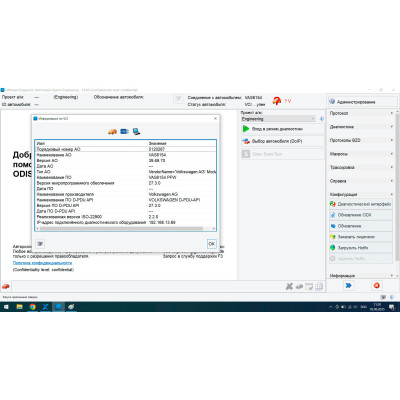Click the greyed icon beside vehicle designation
Screen dimensions: 400x400
[x=178, y=98]
